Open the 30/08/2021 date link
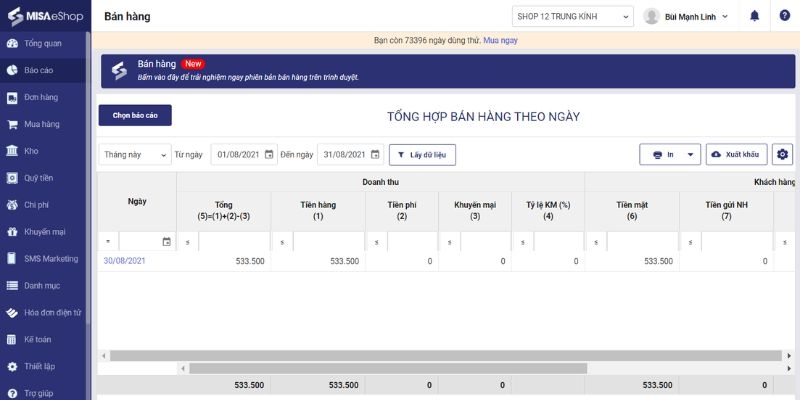Viewport: 800px width, 400px height. pyautogui.click(x=124, y=261)
